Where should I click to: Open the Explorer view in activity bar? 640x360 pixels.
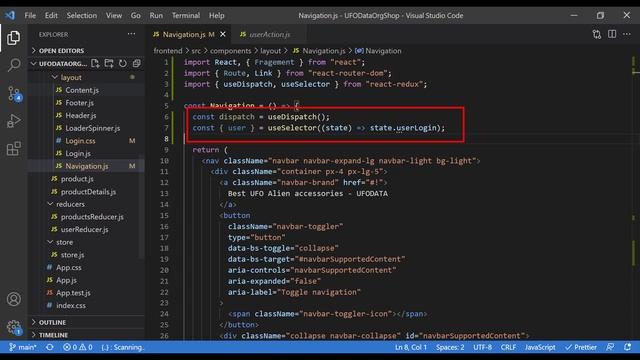(x=13, y=38)
